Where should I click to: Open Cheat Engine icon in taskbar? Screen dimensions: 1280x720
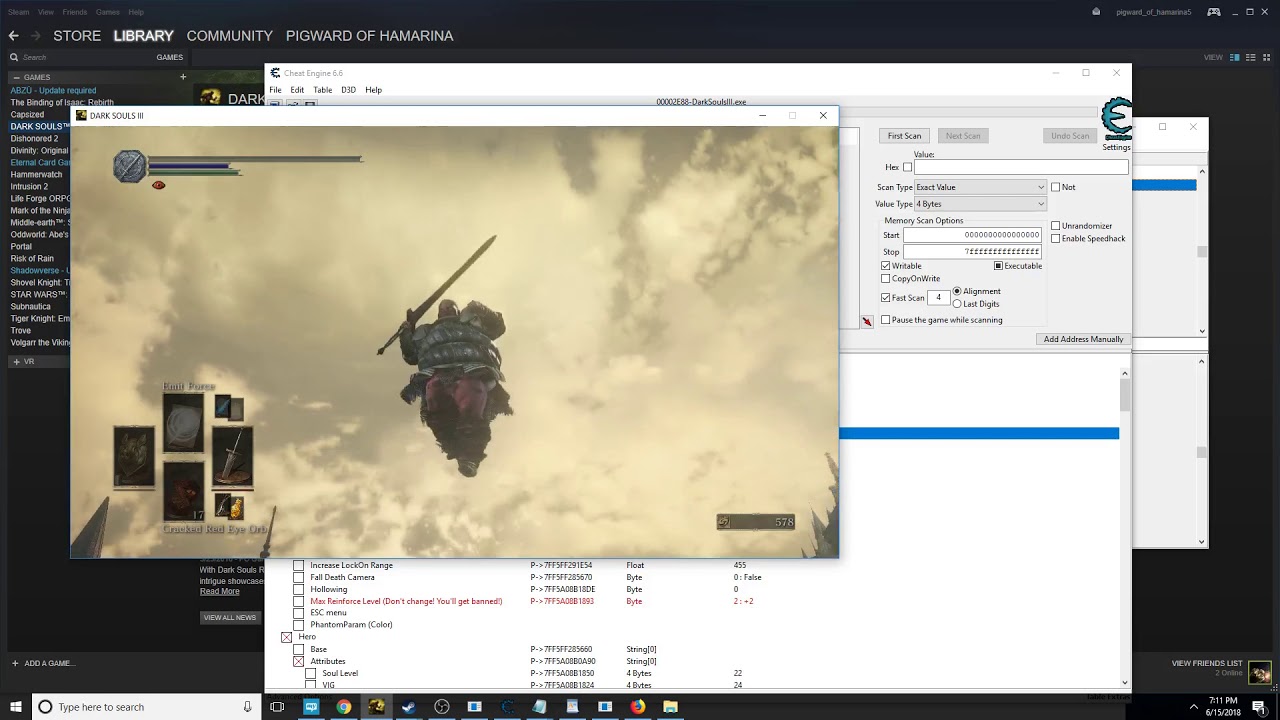tap(507, 707)
